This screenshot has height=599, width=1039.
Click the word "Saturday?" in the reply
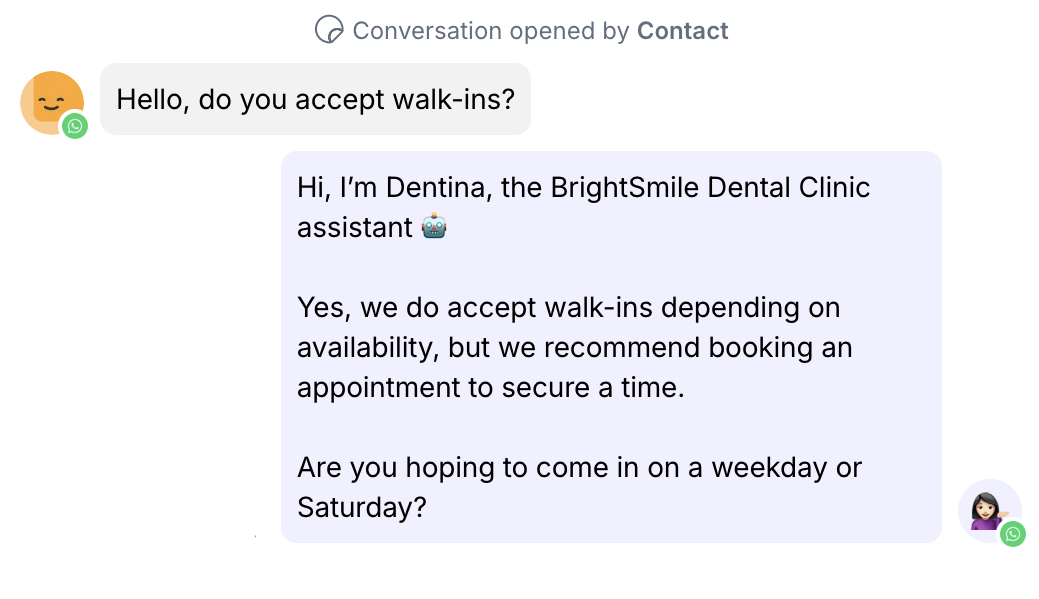coord(362,507)
